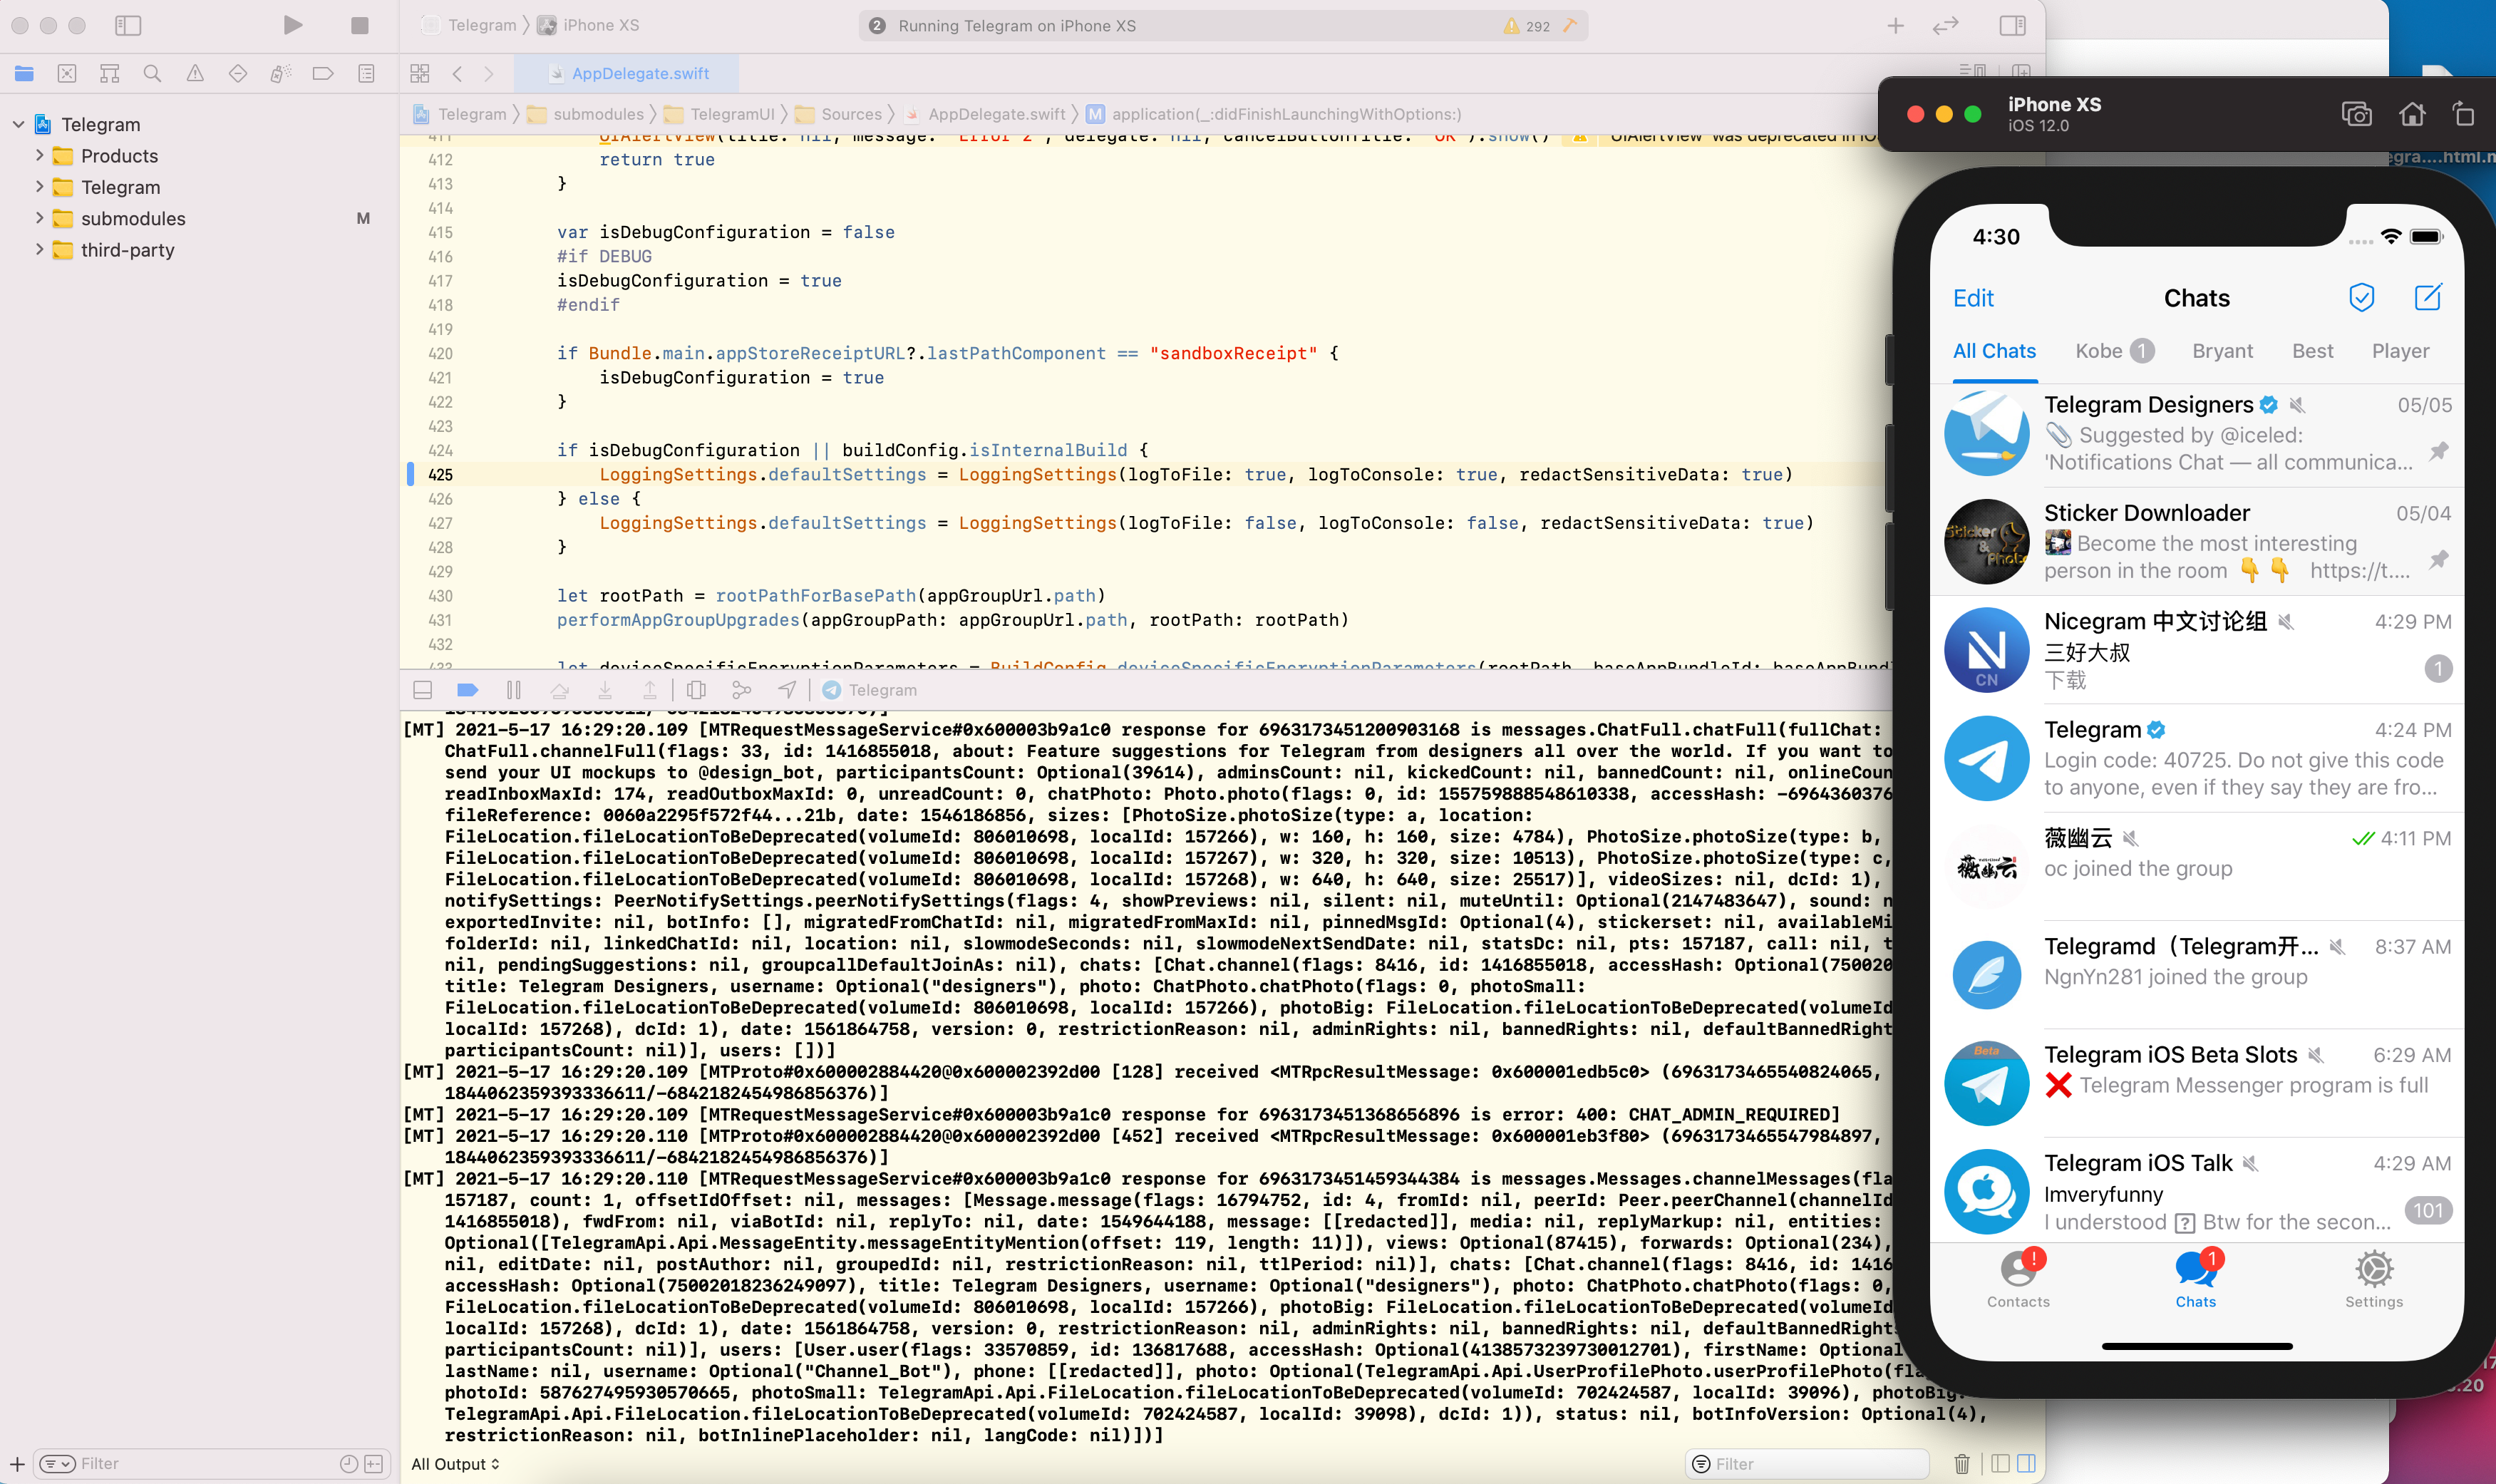The image size is (2496, 1484).
Task: Open TelegramUI in jump bar
Action: [720, 114]
